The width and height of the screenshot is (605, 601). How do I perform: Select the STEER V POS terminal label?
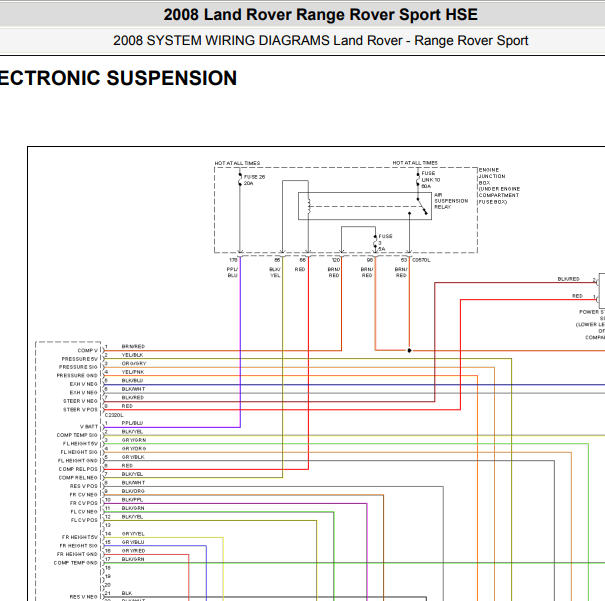pyautogui.click(x=80, y=409)
